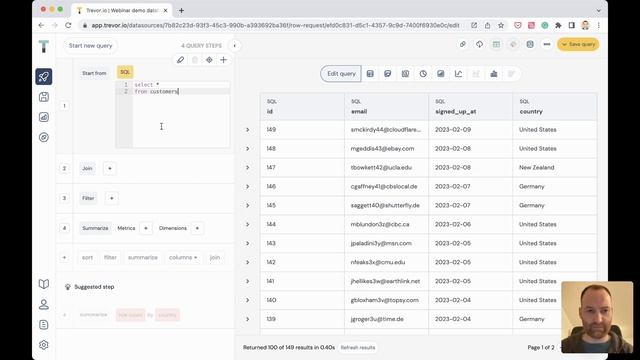
Task: Expand row with id 139
Action: (247, 319)
